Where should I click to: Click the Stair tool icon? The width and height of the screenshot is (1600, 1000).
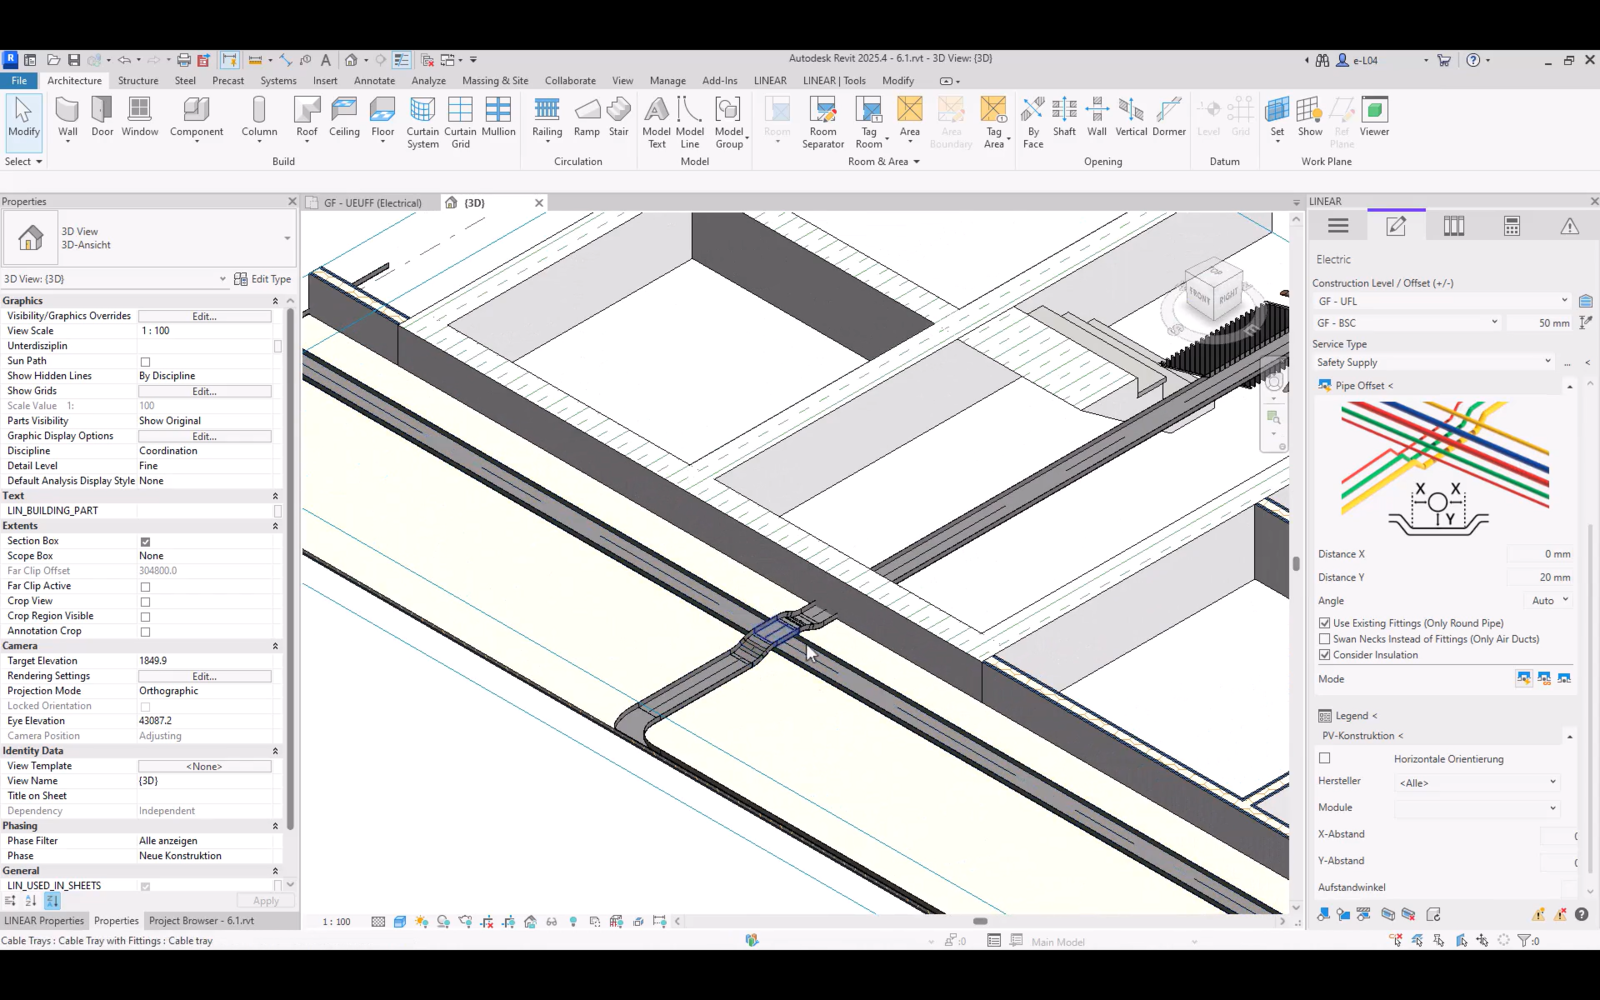coord(619,117)
